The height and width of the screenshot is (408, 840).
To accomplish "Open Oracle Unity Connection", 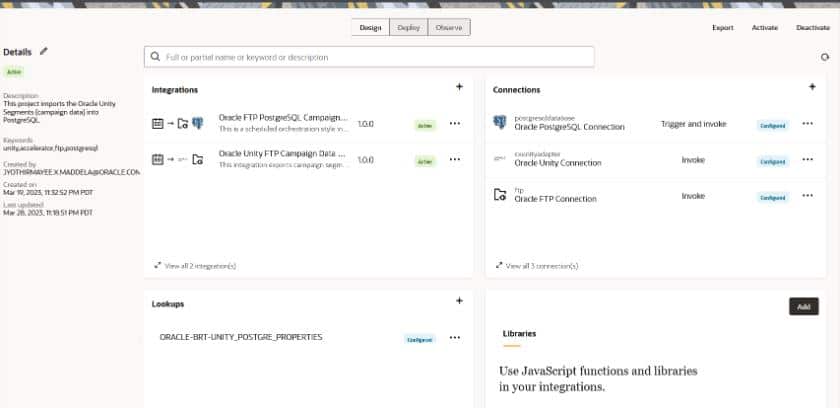I will (x=558, y=163).
